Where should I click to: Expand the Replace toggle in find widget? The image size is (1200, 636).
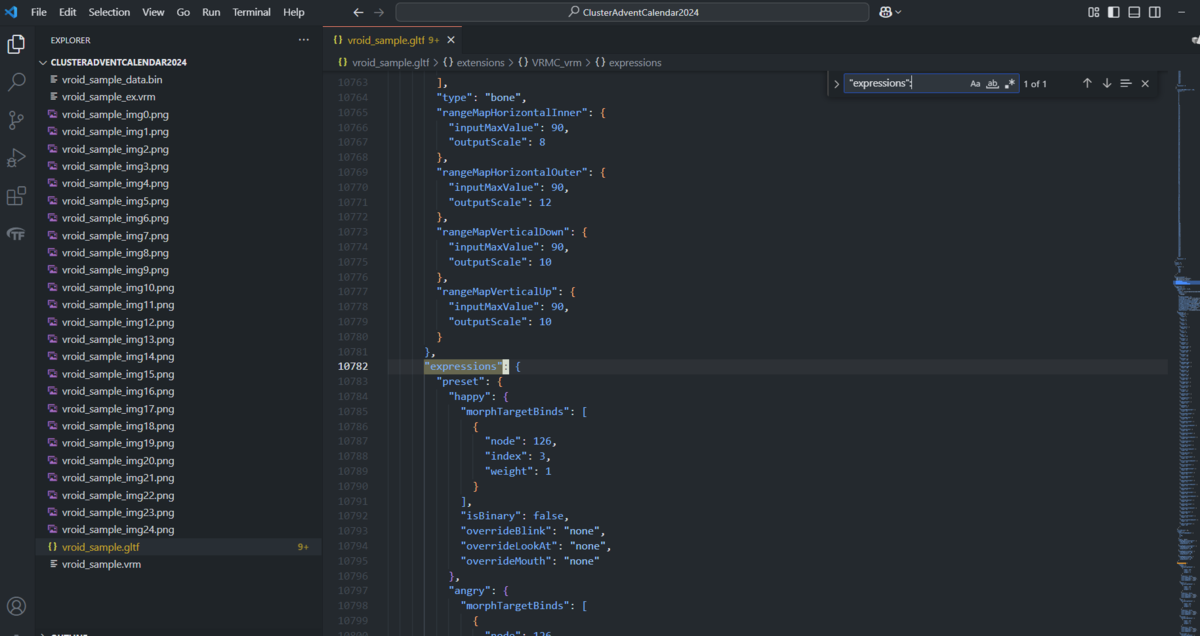click(836, 84)
